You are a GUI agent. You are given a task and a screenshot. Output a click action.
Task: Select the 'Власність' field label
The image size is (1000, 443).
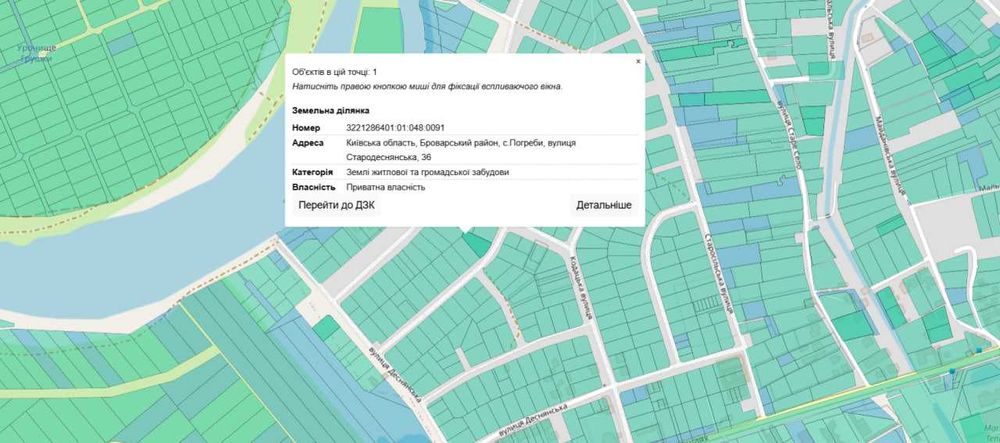pyautogui.click(x=314, y=187)
